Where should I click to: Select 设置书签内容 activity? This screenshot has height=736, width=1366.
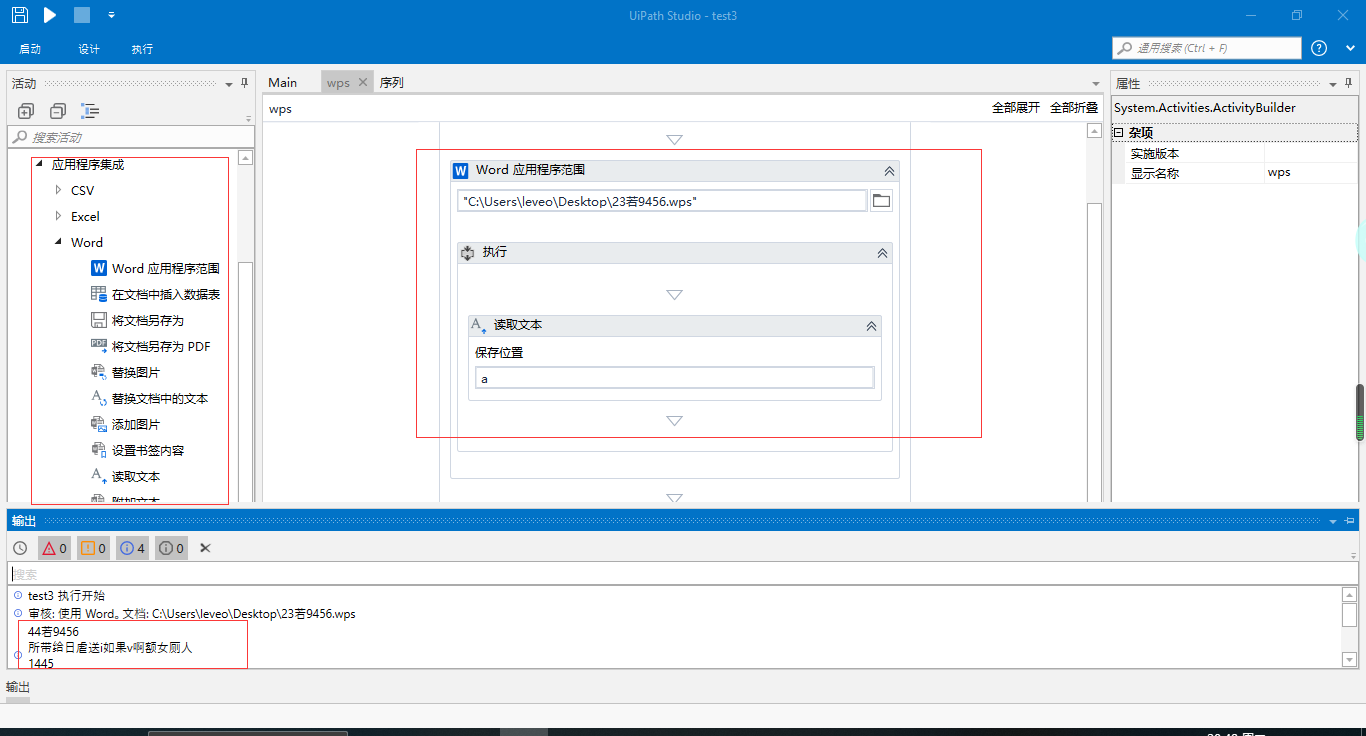pos(137,450)
